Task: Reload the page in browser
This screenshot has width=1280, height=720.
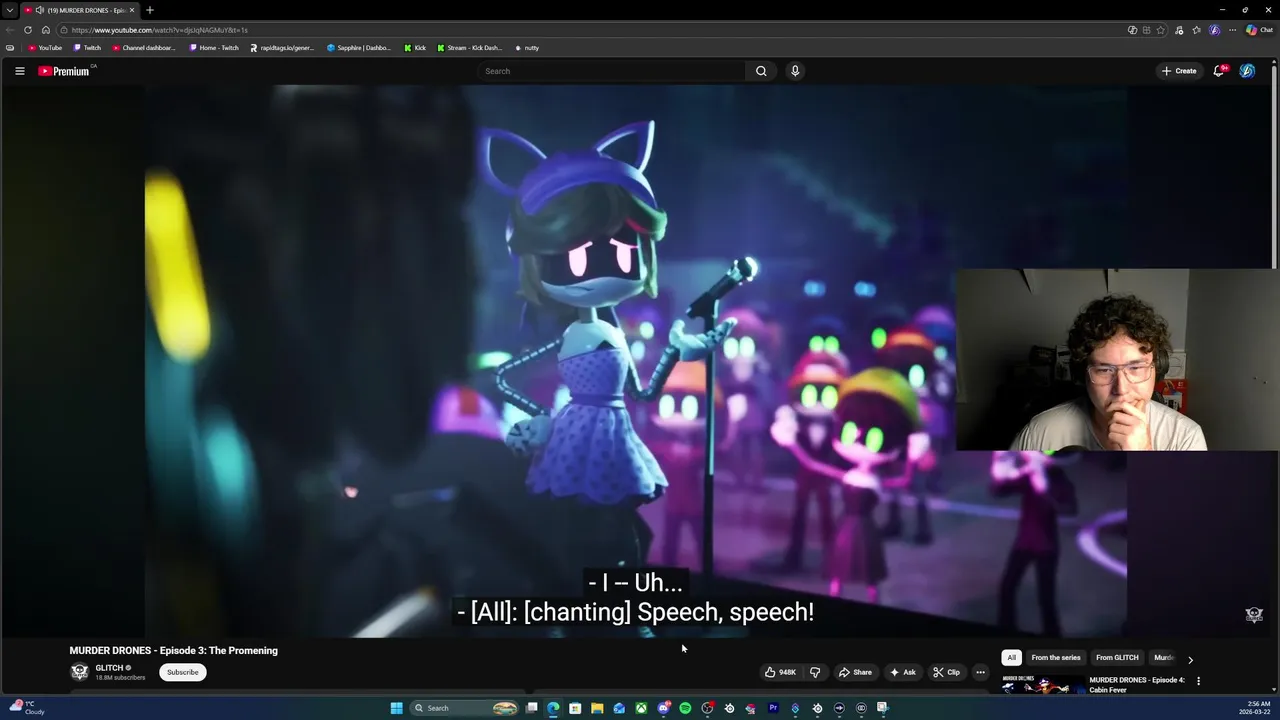Action: tap(28, 30)
